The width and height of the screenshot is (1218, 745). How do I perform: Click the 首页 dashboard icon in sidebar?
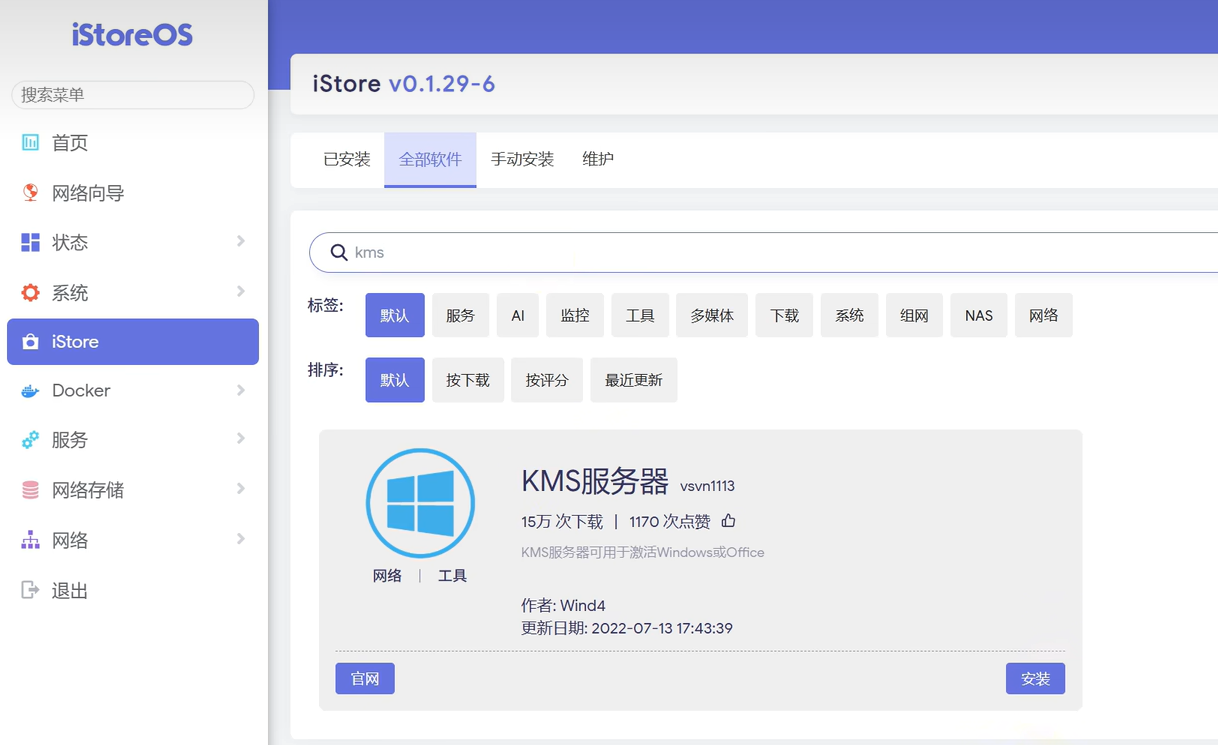(30, 143)
